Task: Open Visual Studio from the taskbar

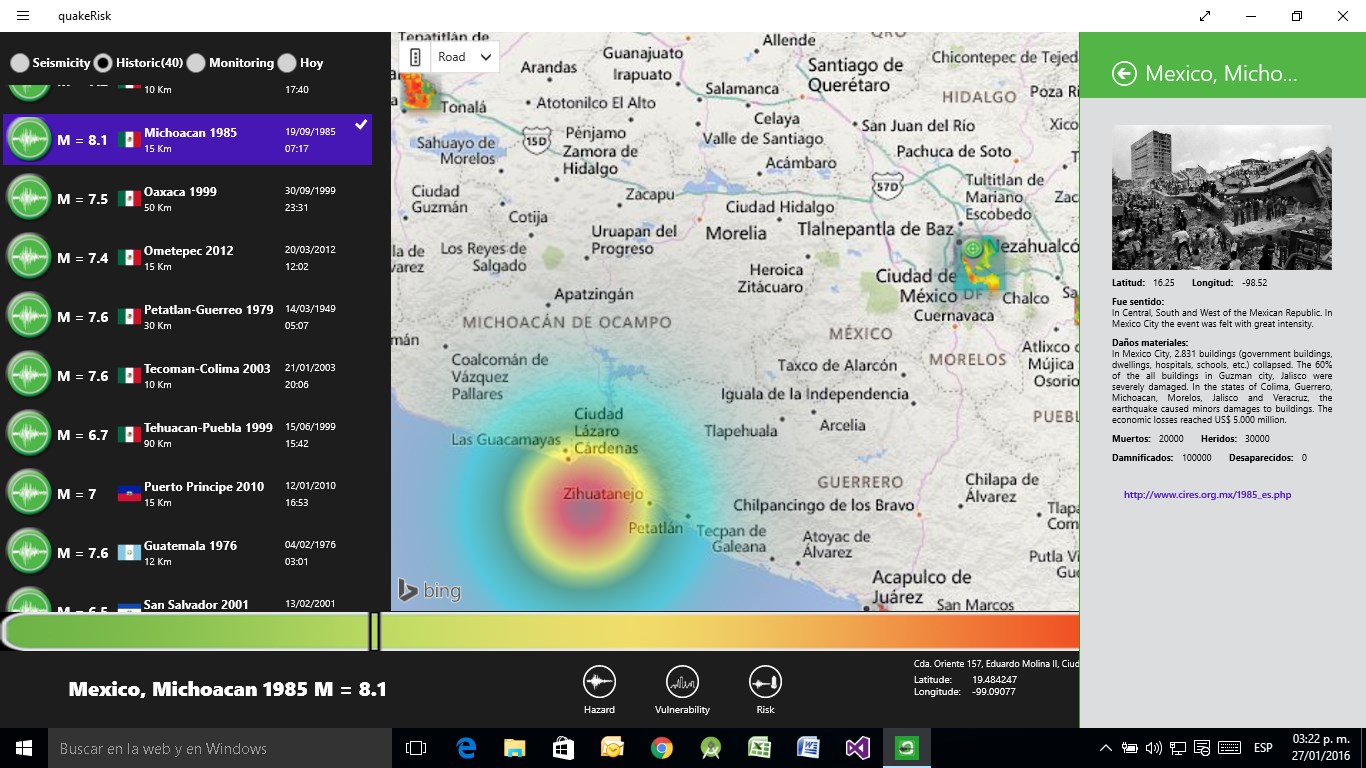Action: [857, 748]
